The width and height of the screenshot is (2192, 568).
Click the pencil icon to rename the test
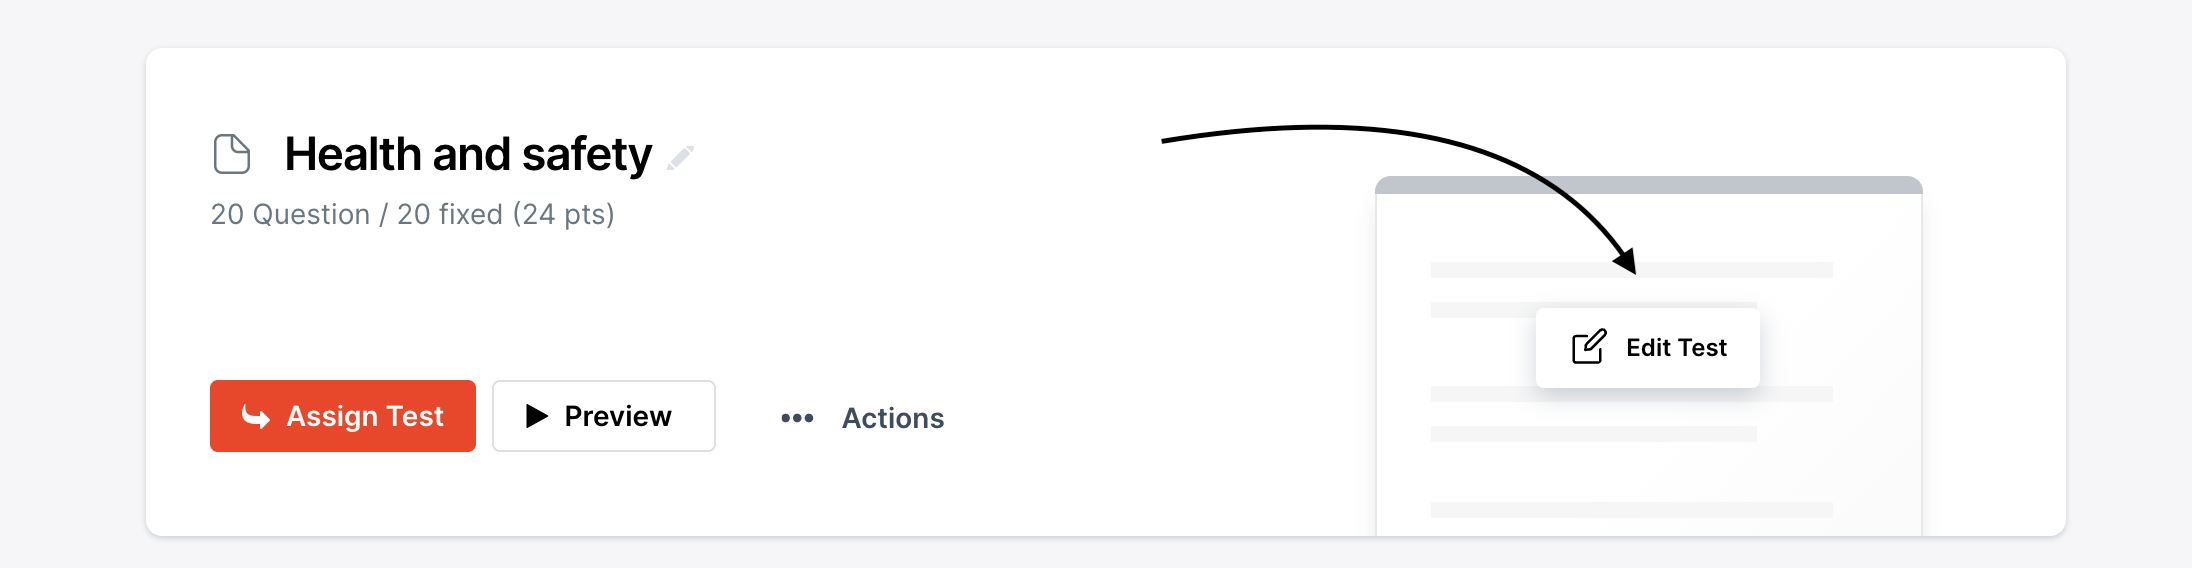click(x=681, y=157)
